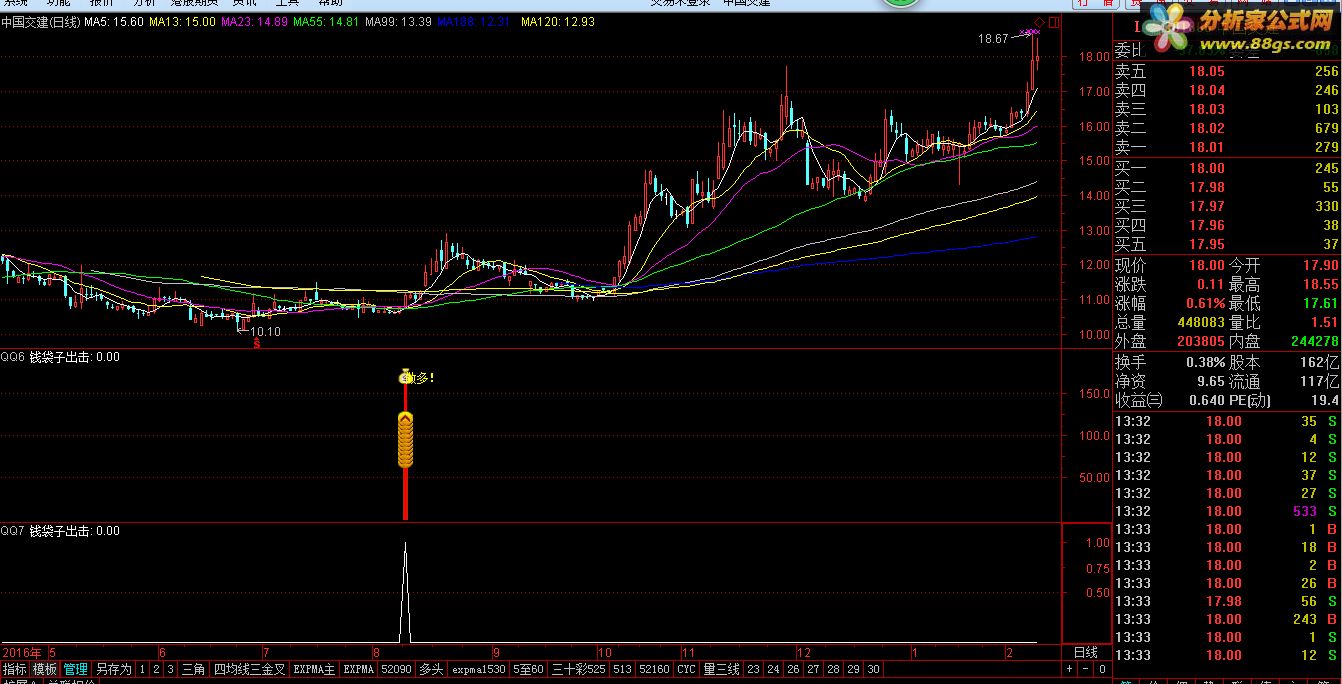Click the red square icon beside the diamond

1055,22
